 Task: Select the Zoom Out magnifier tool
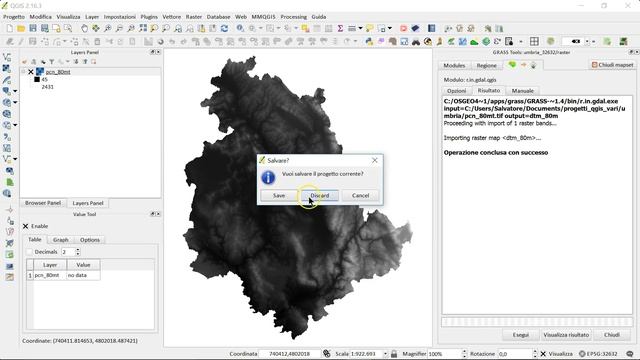coord(119,28)
